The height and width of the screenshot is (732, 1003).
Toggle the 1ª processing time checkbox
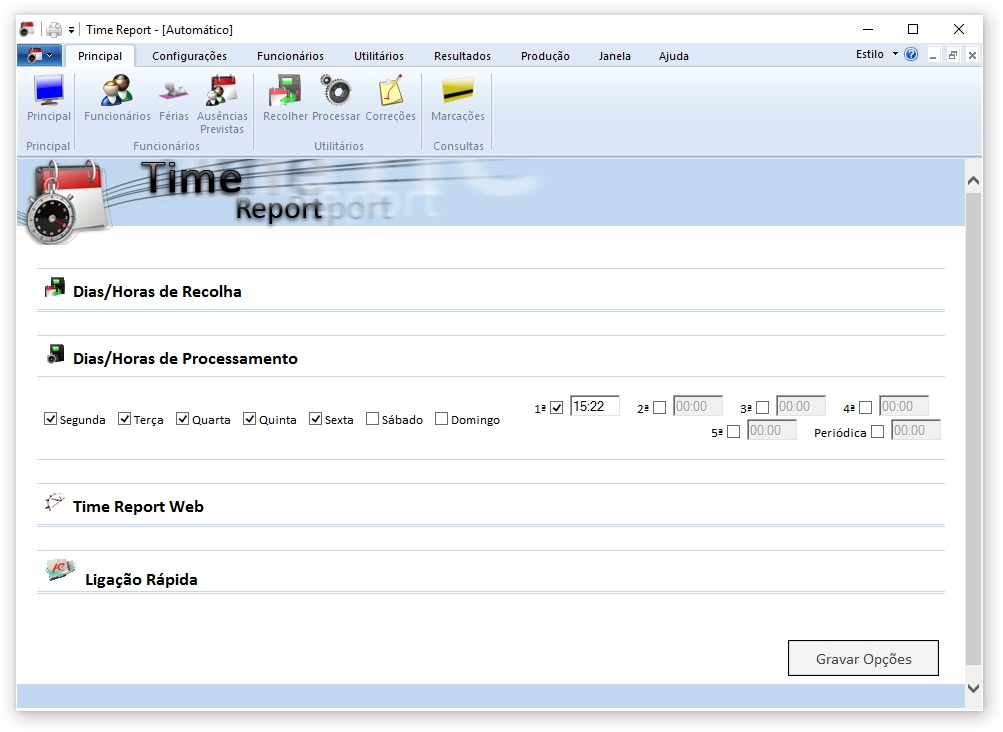tap(557, 408)
